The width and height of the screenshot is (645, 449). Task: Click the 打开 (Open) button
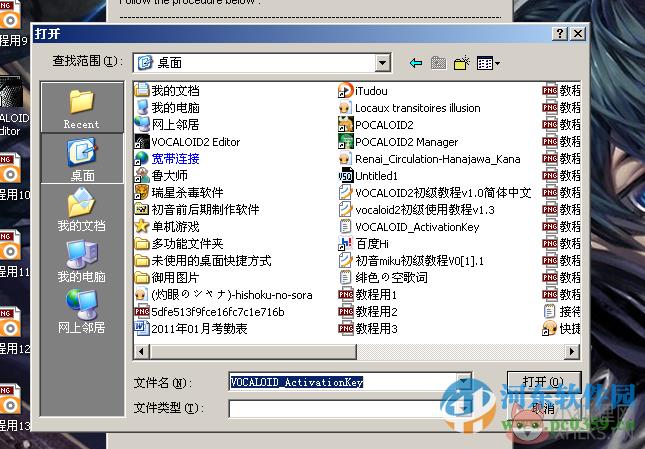(544, 382)
